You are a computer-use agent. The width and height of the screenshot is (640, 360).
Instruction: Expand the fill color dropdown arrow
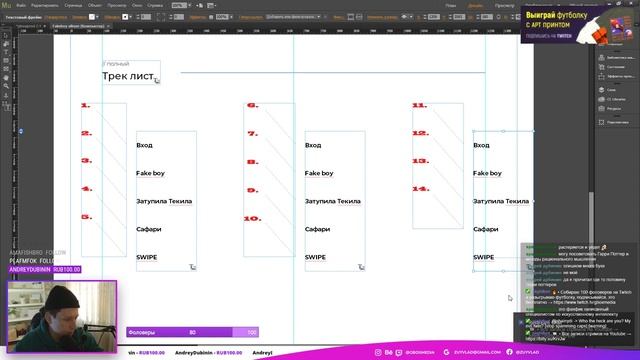[x=97, y=17]
